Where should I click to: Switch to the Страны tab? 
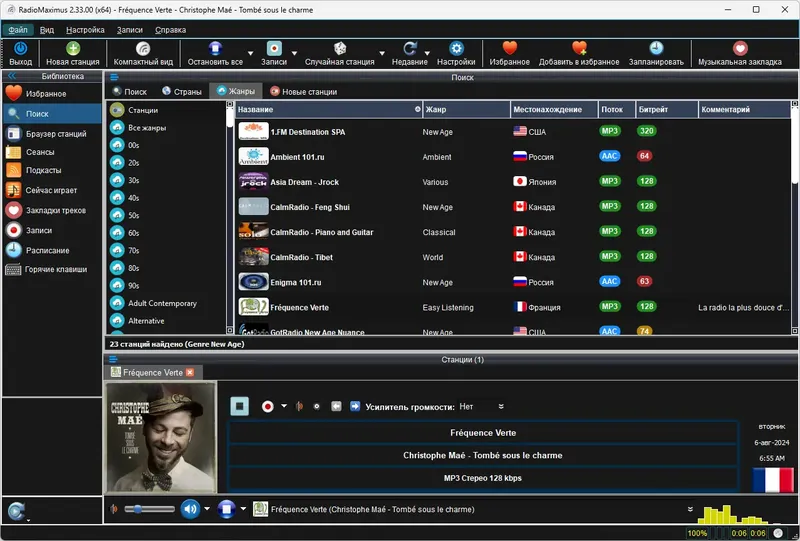[182, 91]
